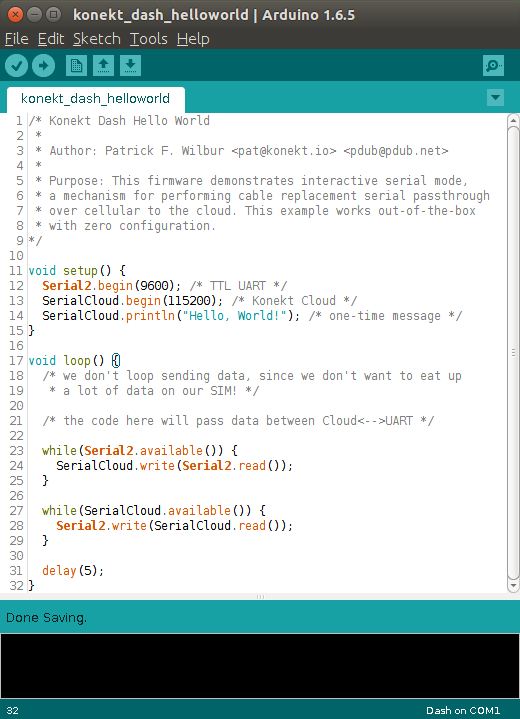Close the Arduino window

[15, 15]
